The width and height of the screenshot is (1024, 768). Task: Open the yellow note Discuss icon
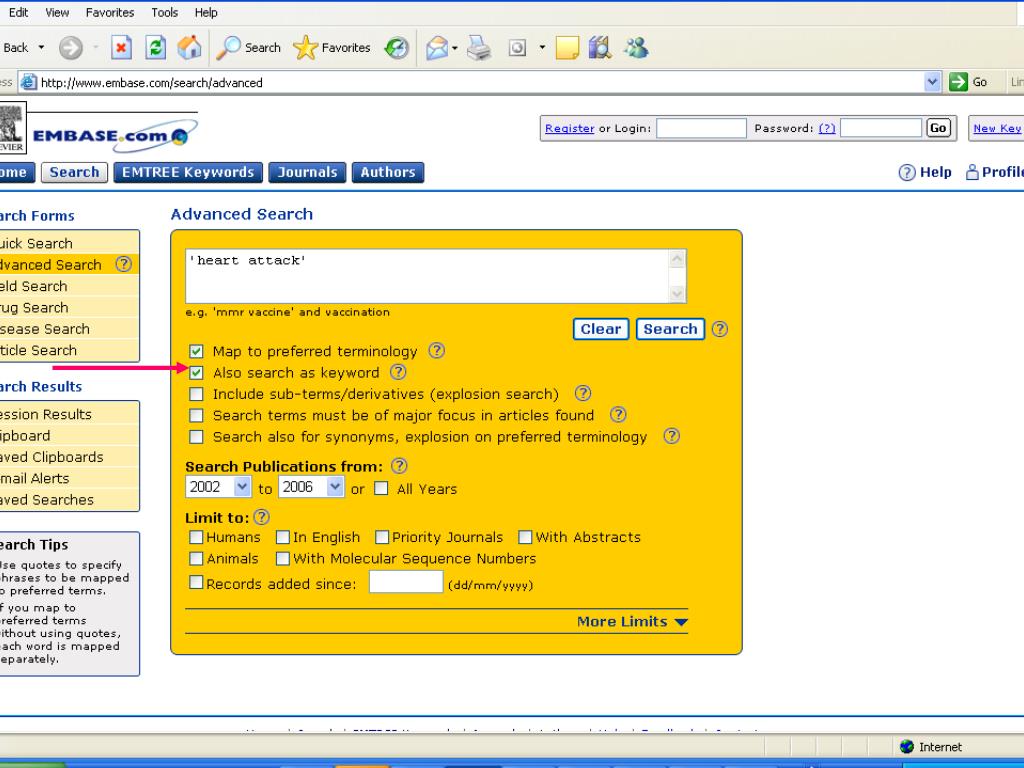pyautogui.click(x=567, y=48)
